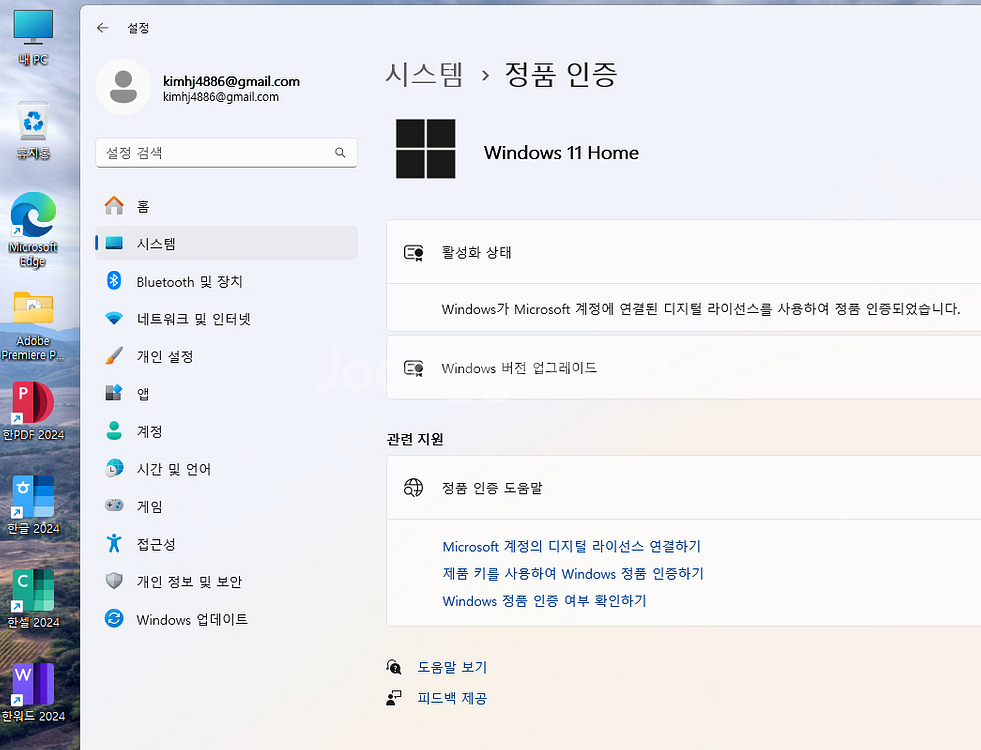Screen dimensions: 981x750
Task: Open the 휴지통 recycle bin icon
Action: 33,131
